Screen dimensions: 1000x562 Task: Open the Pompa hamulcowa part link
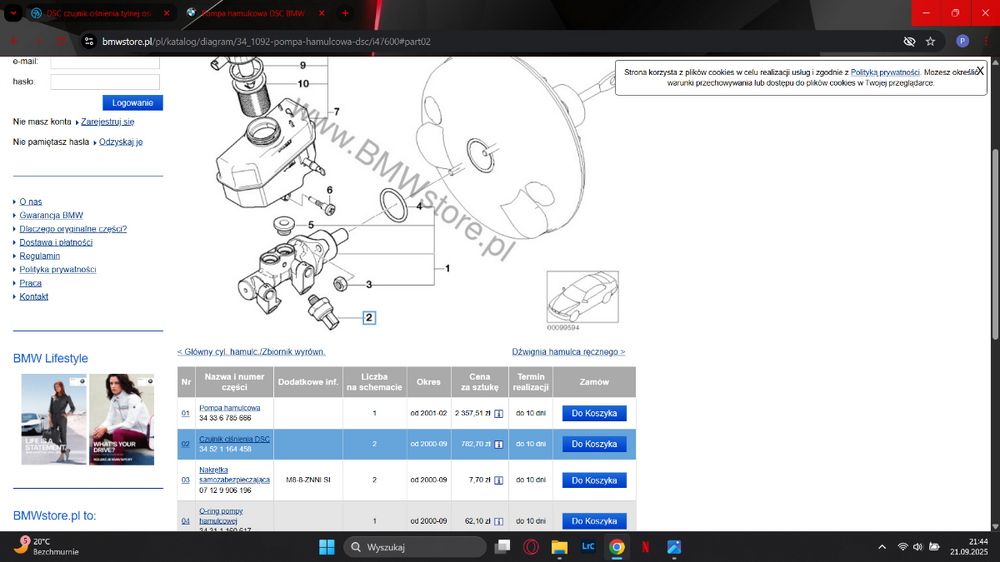(x=230, y=408)
